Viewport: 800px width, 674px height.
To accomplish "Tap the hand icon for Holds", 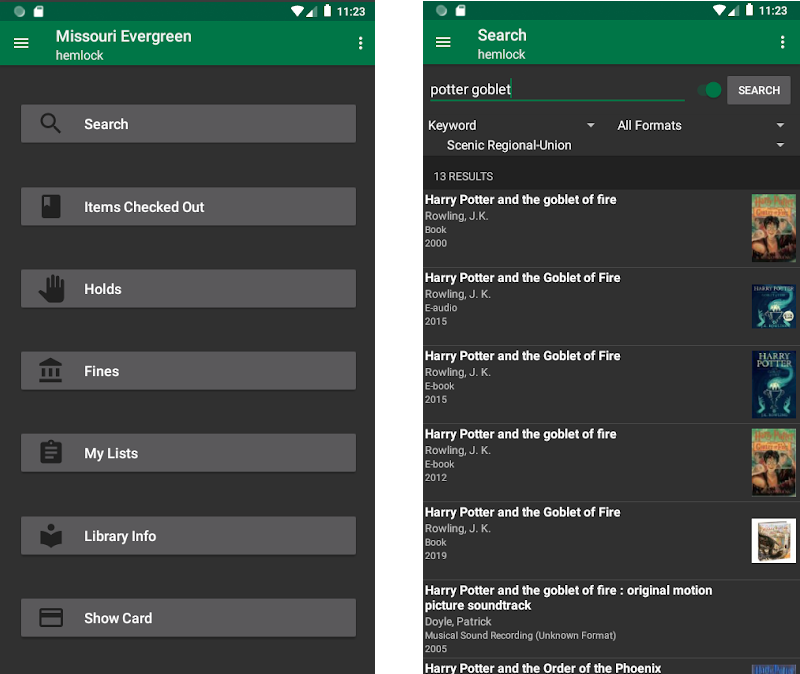I will coord(52,289).
